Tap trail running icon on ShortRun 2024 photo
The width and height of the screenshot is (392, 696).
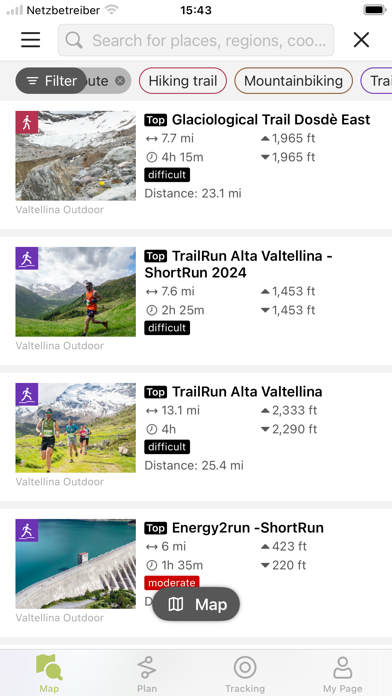(27, 258)
